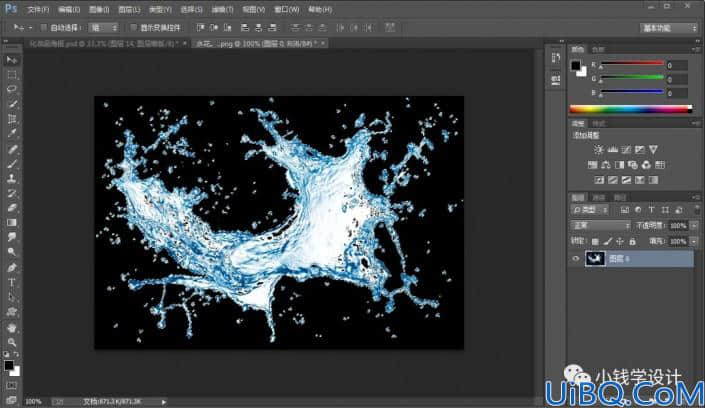Open the Image menu

pyautogui.click(x=98, y=9)
